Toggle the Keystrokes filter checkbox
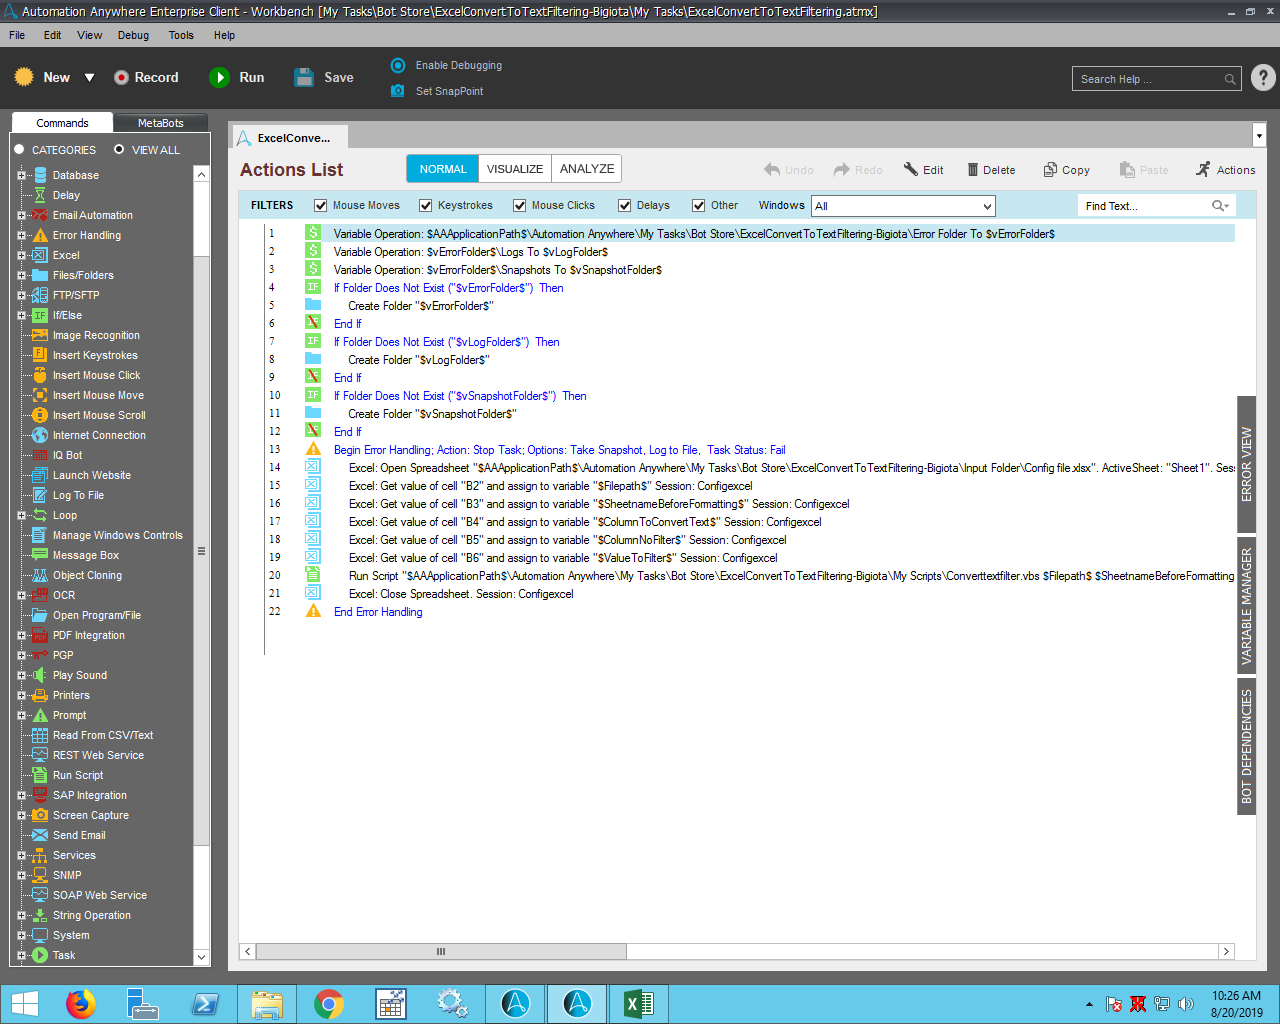Screen dimensions: 1280x1024 click(x=426, y=206)
